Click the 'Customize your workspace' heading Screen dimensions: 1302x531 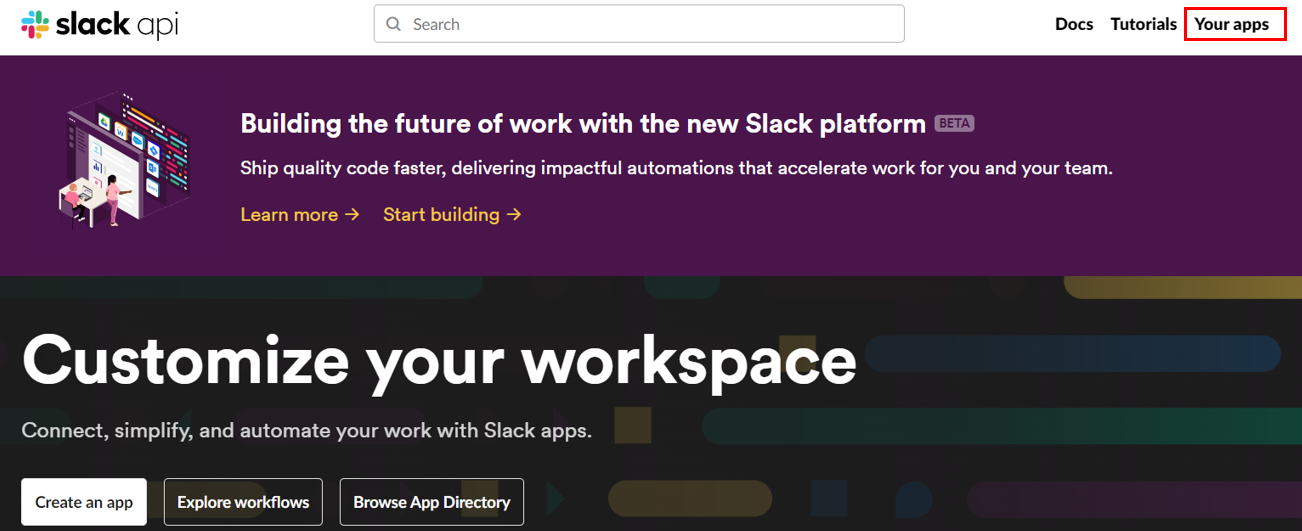pos(439,362)
